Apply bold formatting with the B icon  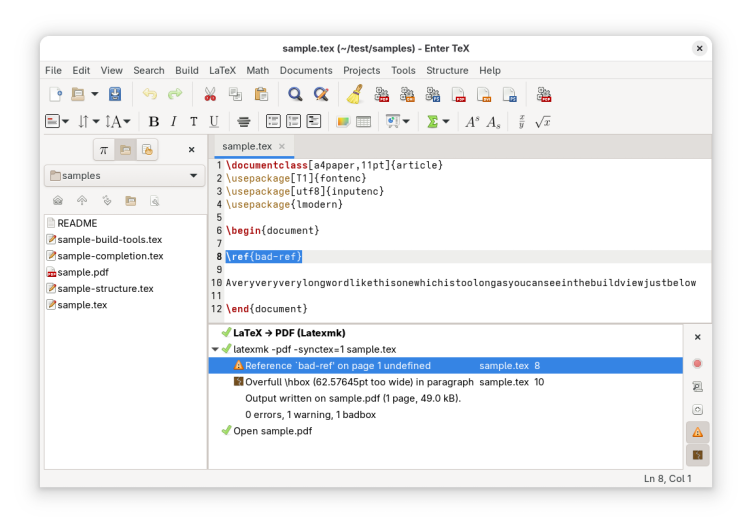click(x=153, y=121)
